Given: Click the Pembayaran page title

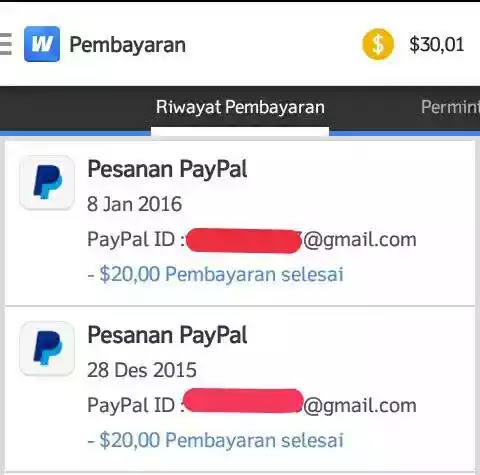Looking at the screenshot, I should (127, 45).
